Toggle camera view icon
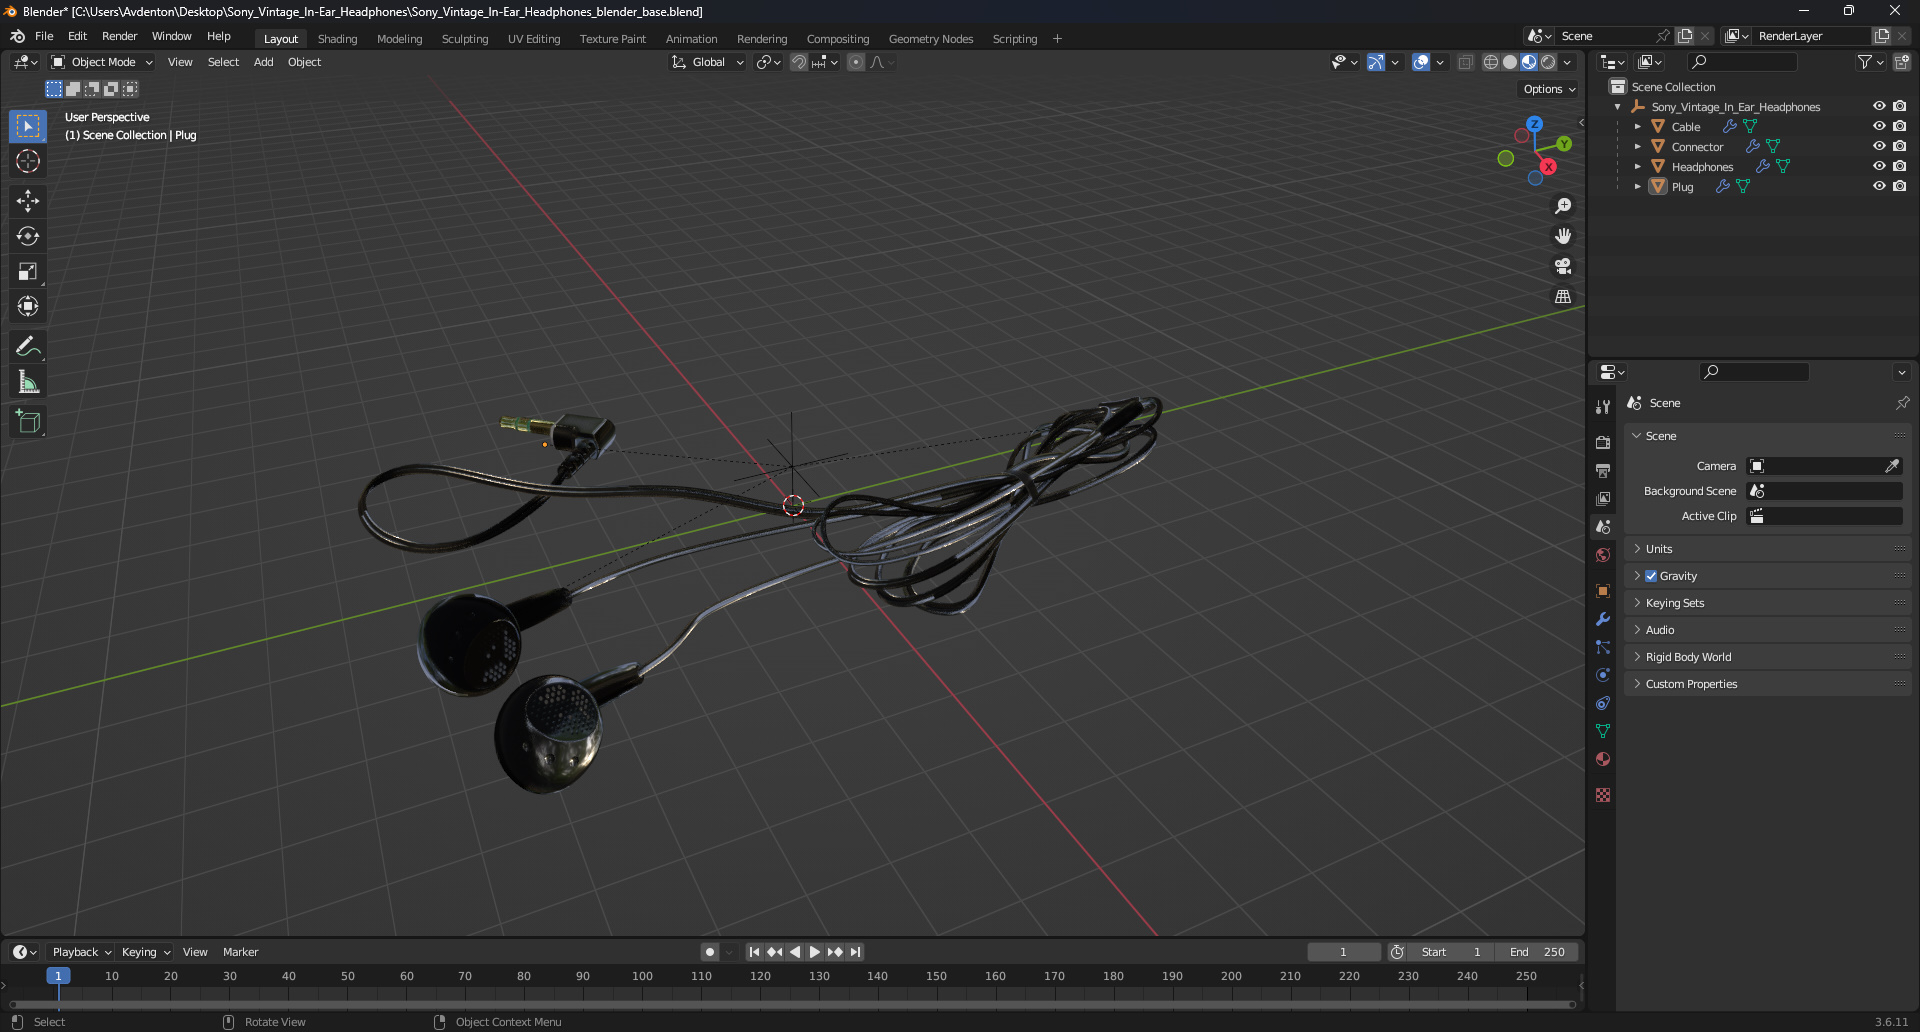 click(x=1563, y=266)
